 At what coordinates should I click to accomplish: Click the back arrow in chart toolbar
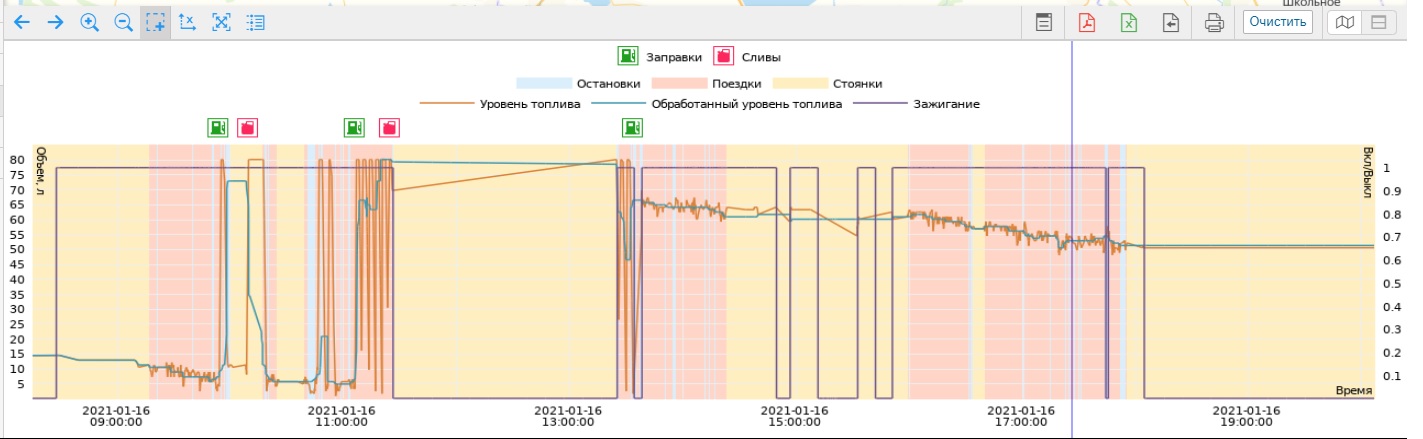click(22, 22)
